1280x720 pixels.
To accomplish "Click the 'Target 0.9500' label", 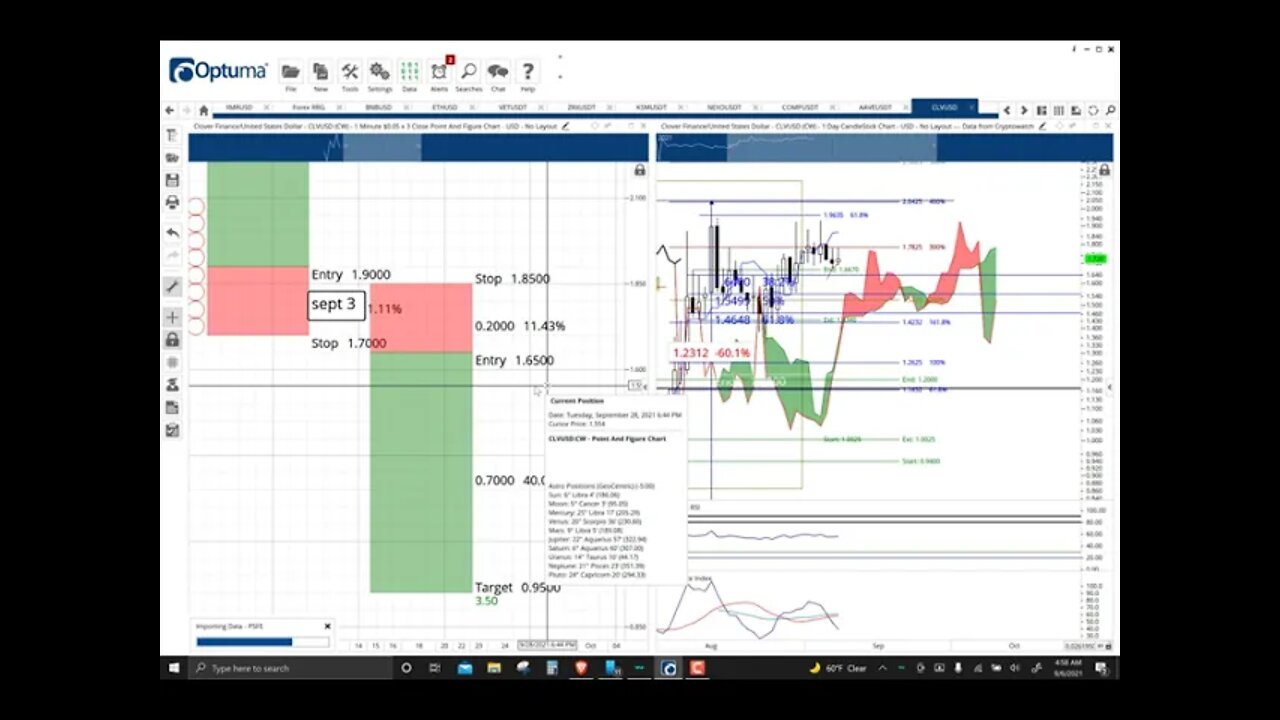I will click(517, 588).
